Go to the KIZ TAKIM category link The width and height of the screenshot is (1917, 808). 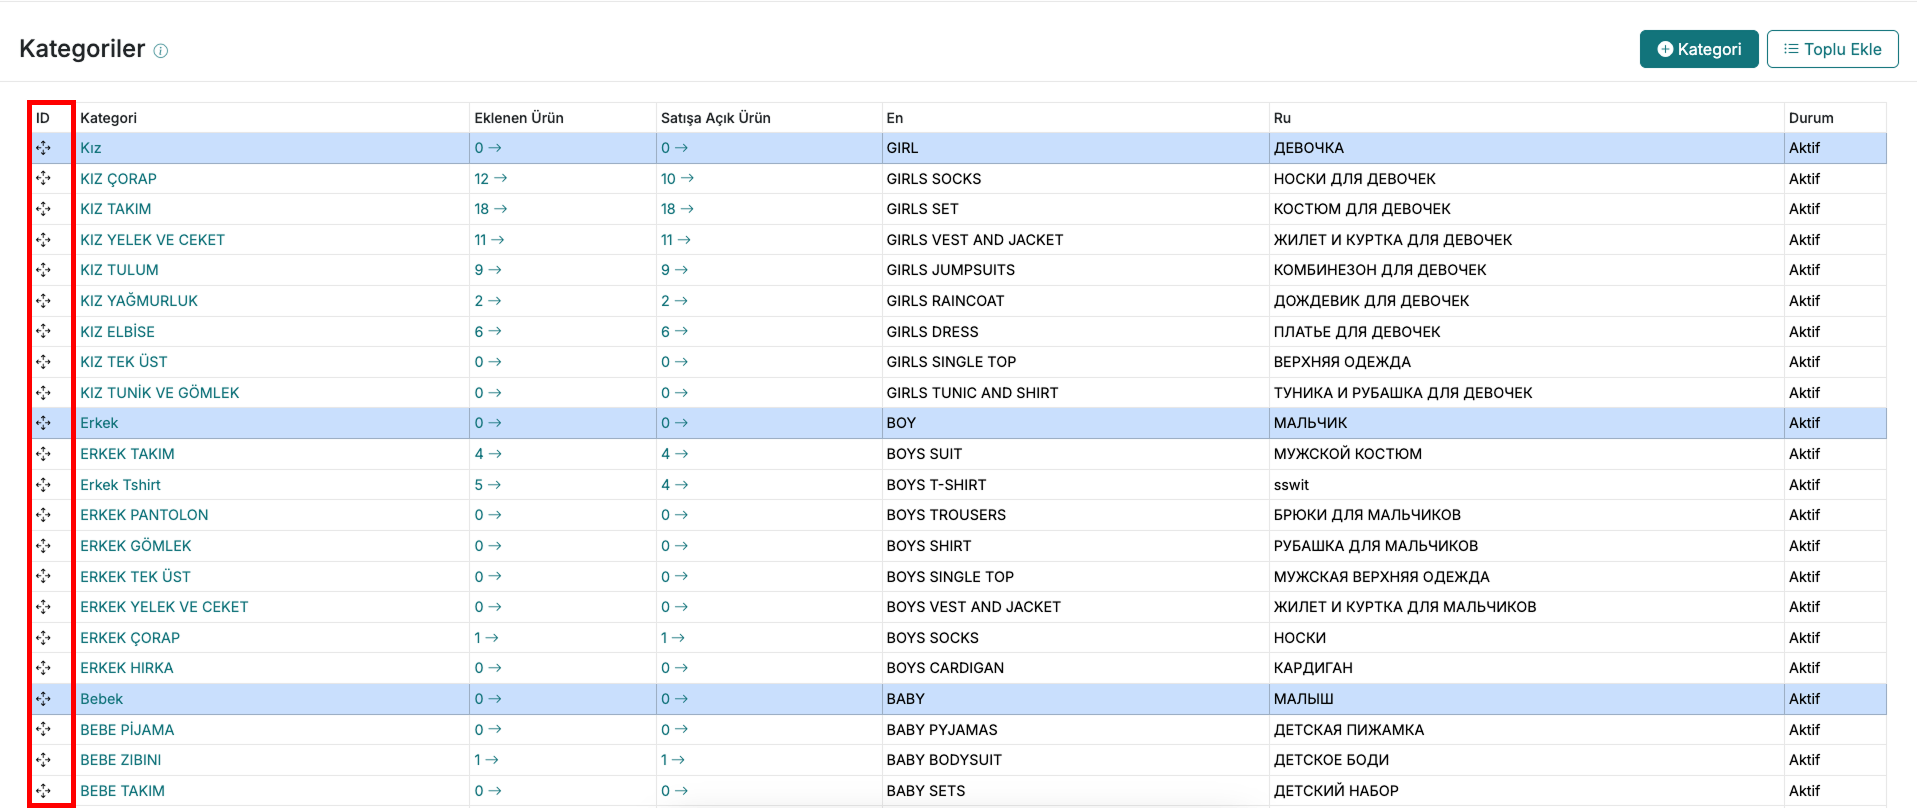click(116, 209)
